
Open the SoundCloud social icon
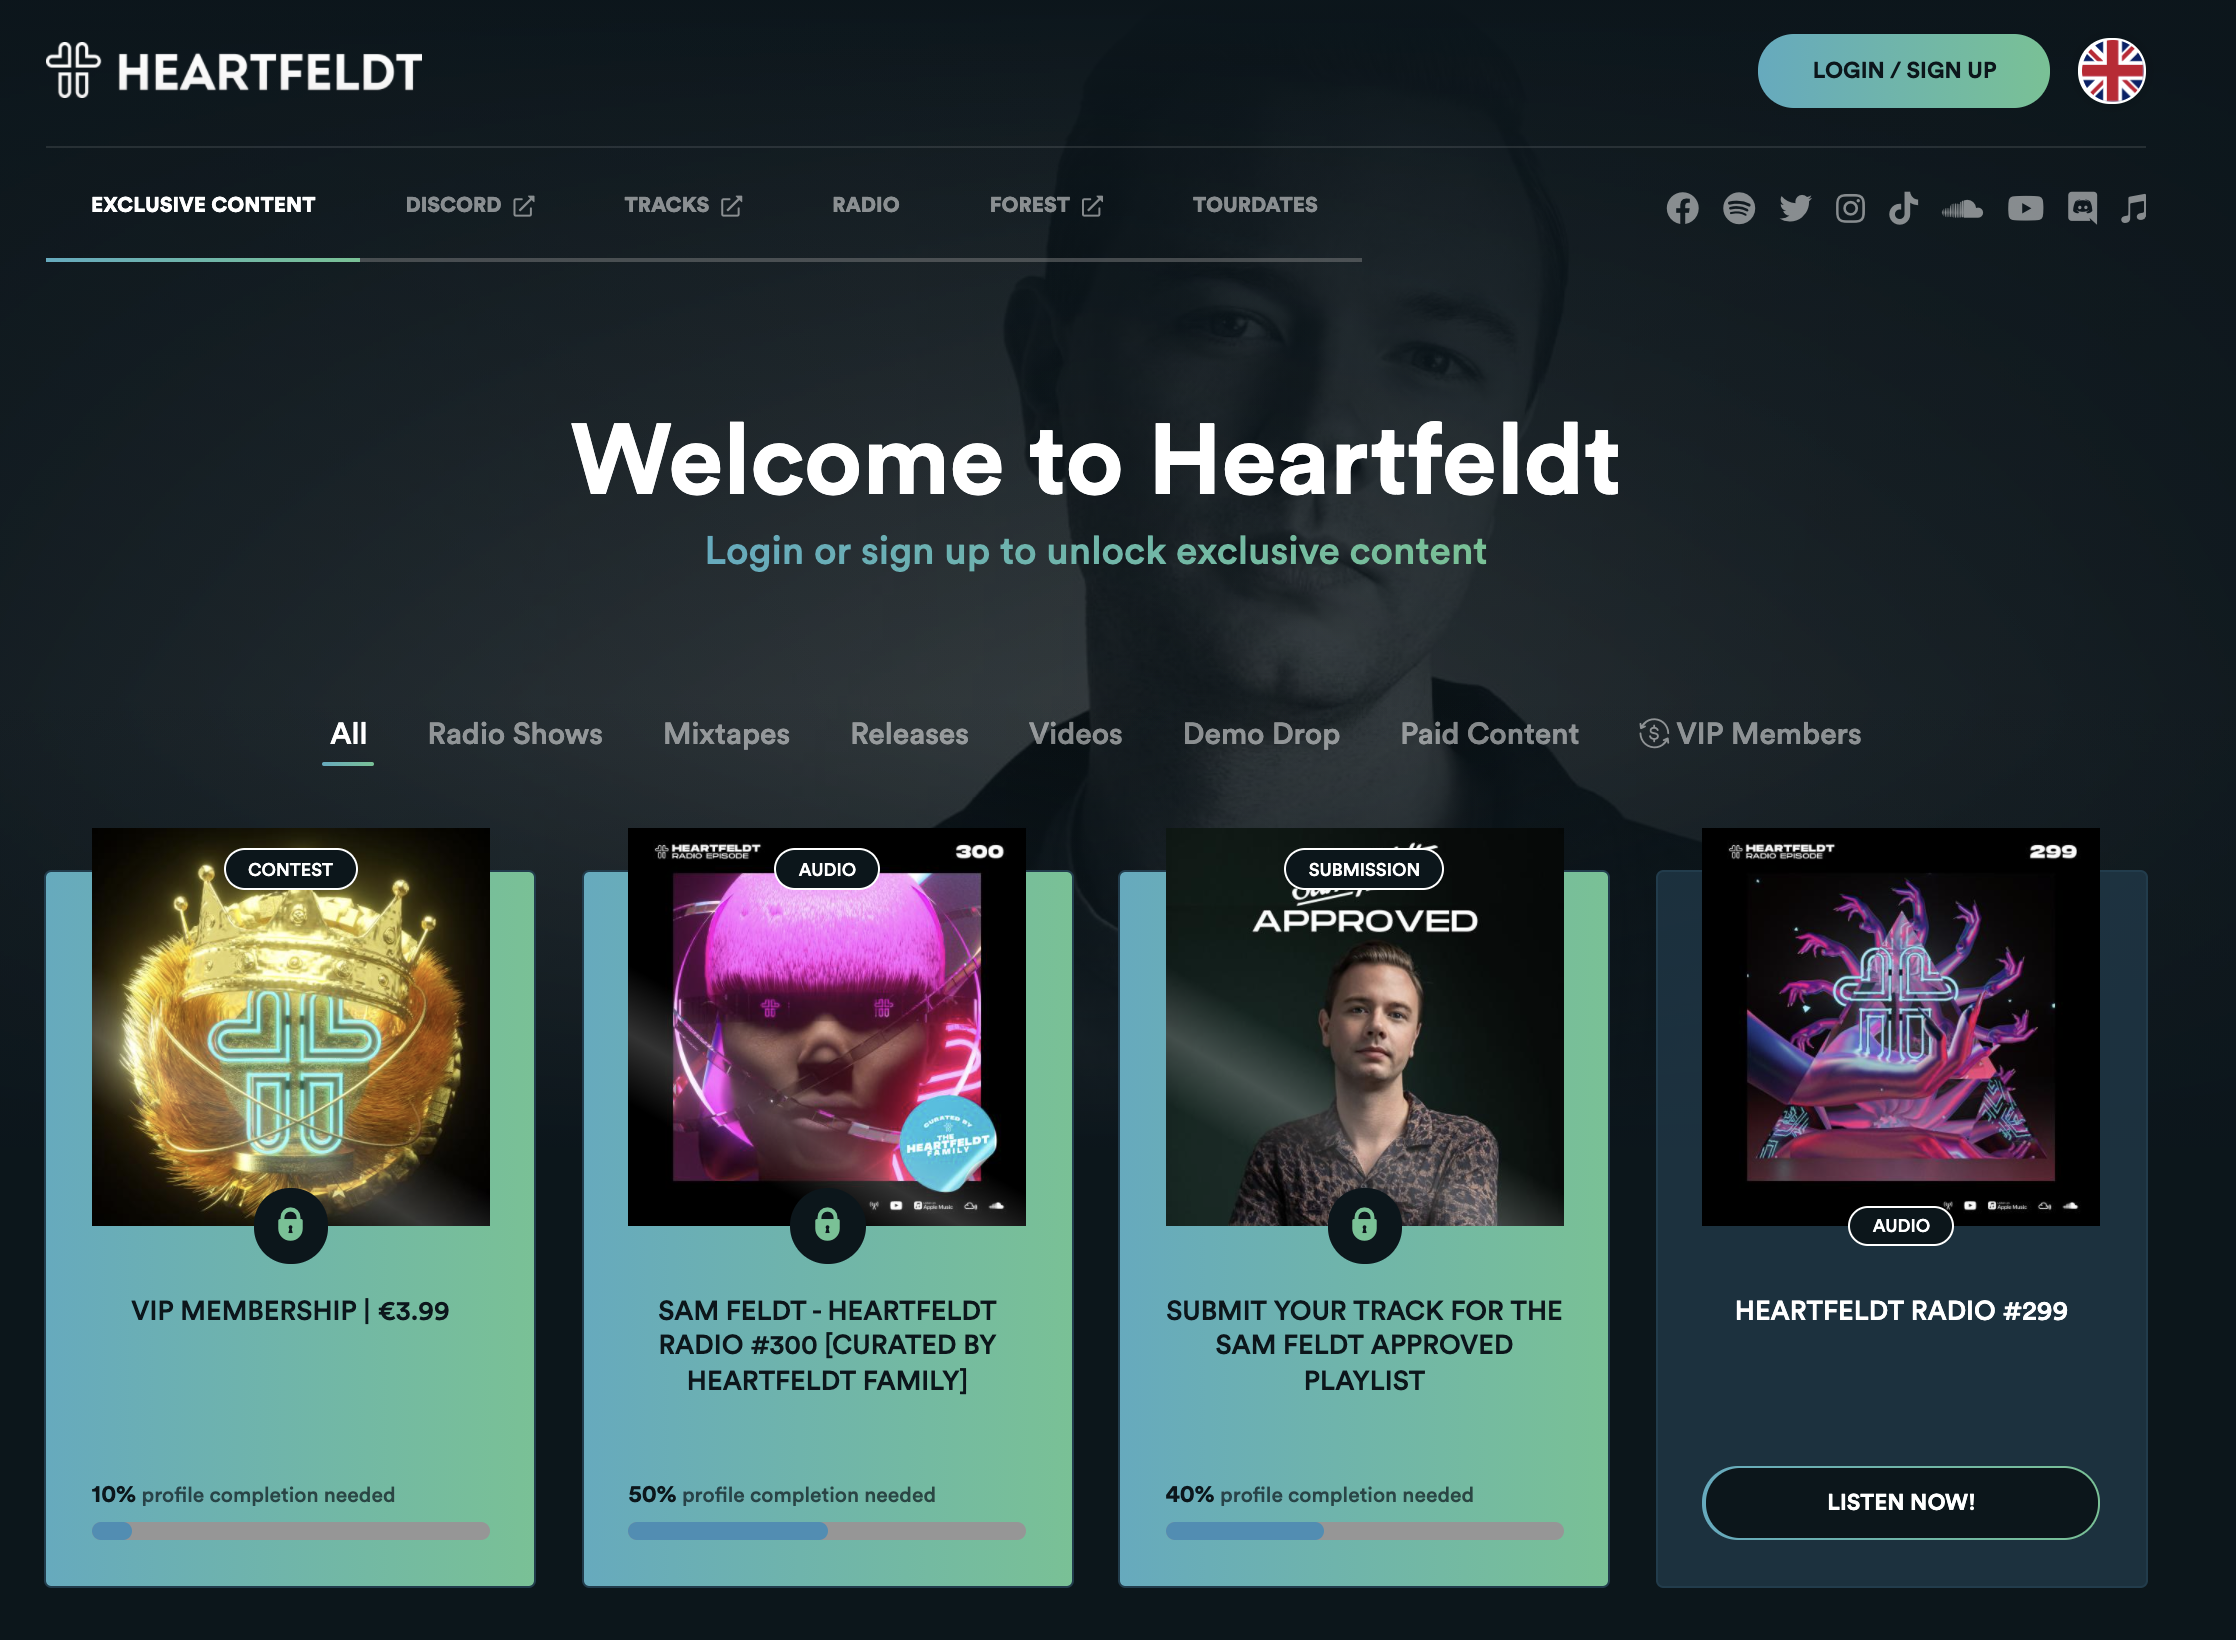pyautogui.click(x=1962, y=208)
